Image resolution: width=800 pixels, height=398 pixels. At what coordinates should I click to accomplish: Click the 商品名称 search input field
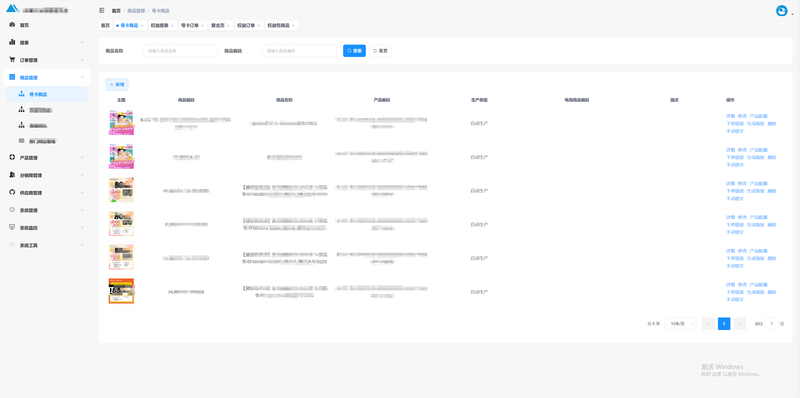click(x=181, y=51)
